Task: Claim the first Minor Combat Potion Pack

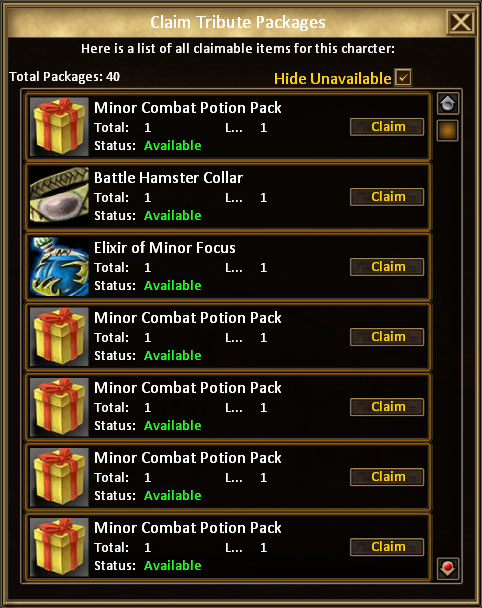Action: tap(387, 127)
